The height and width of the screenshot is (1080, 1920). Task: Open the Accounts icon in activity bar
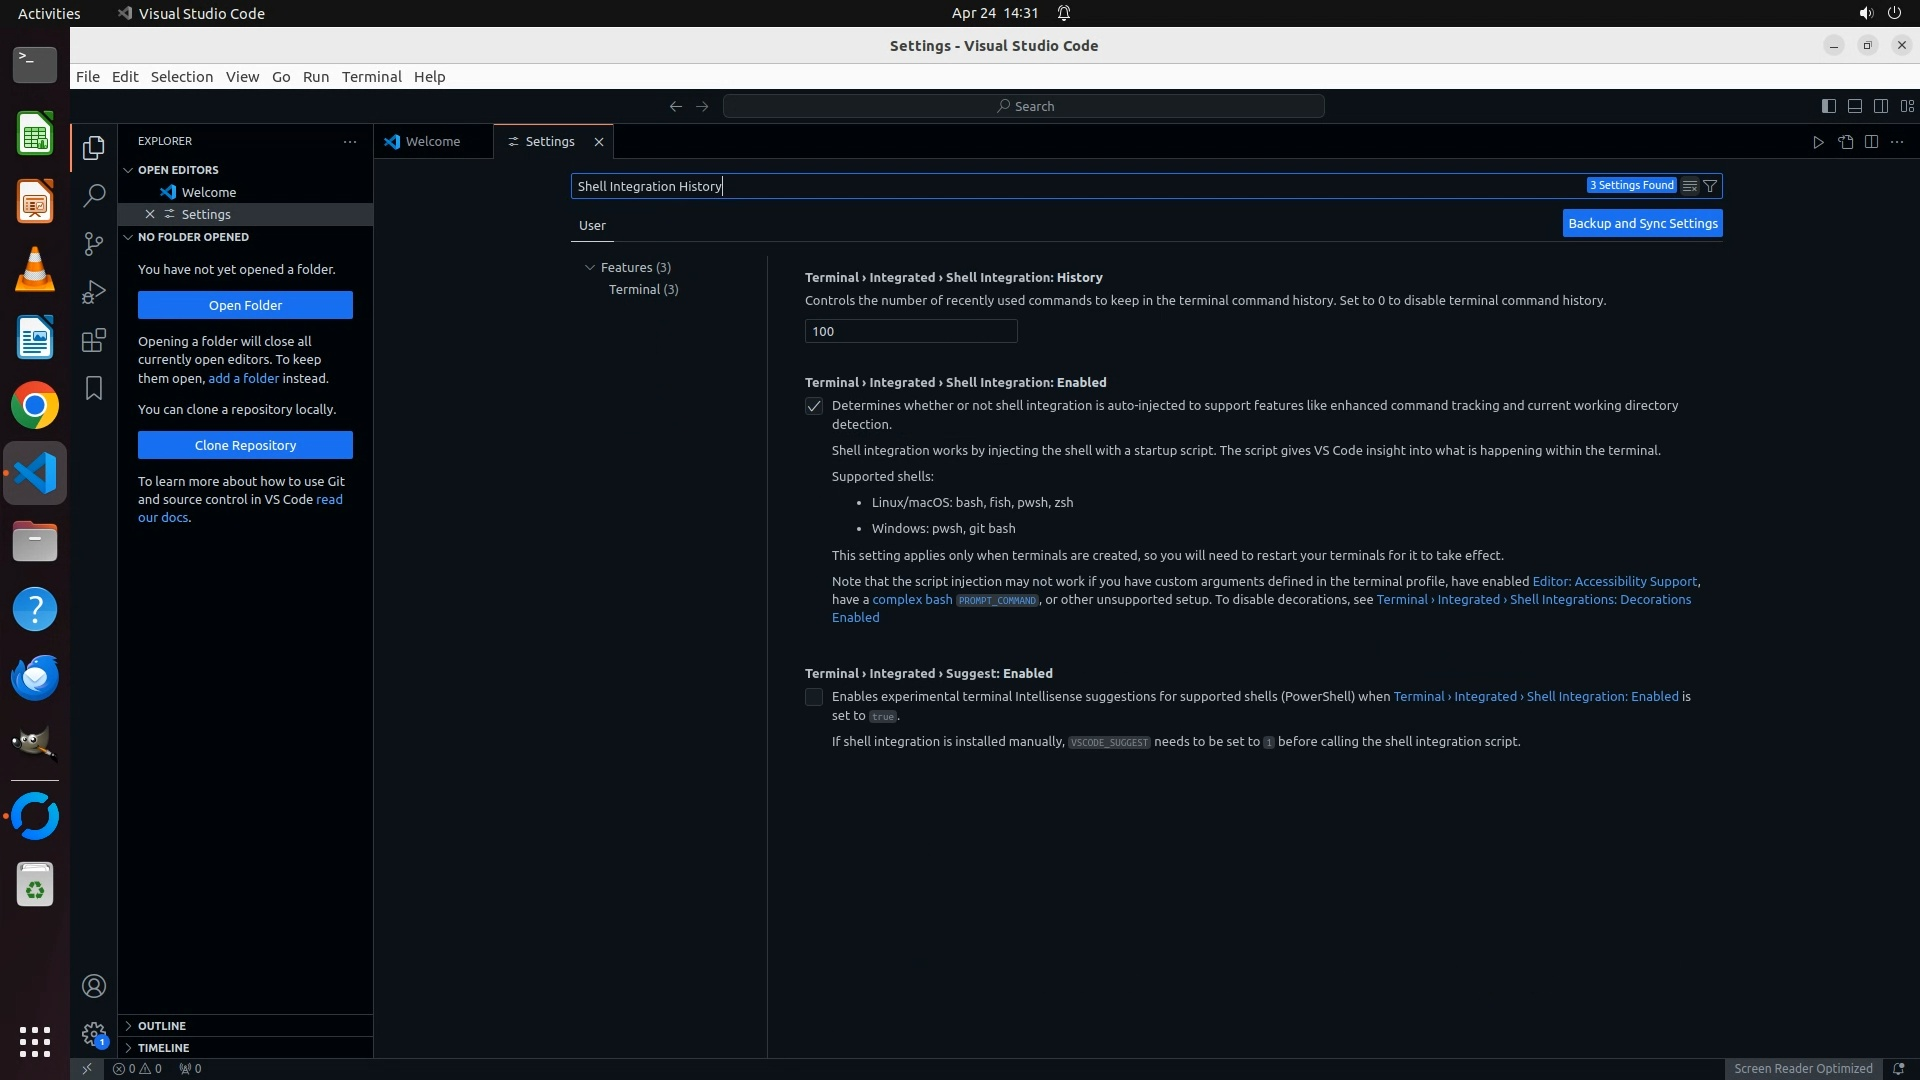94,986
